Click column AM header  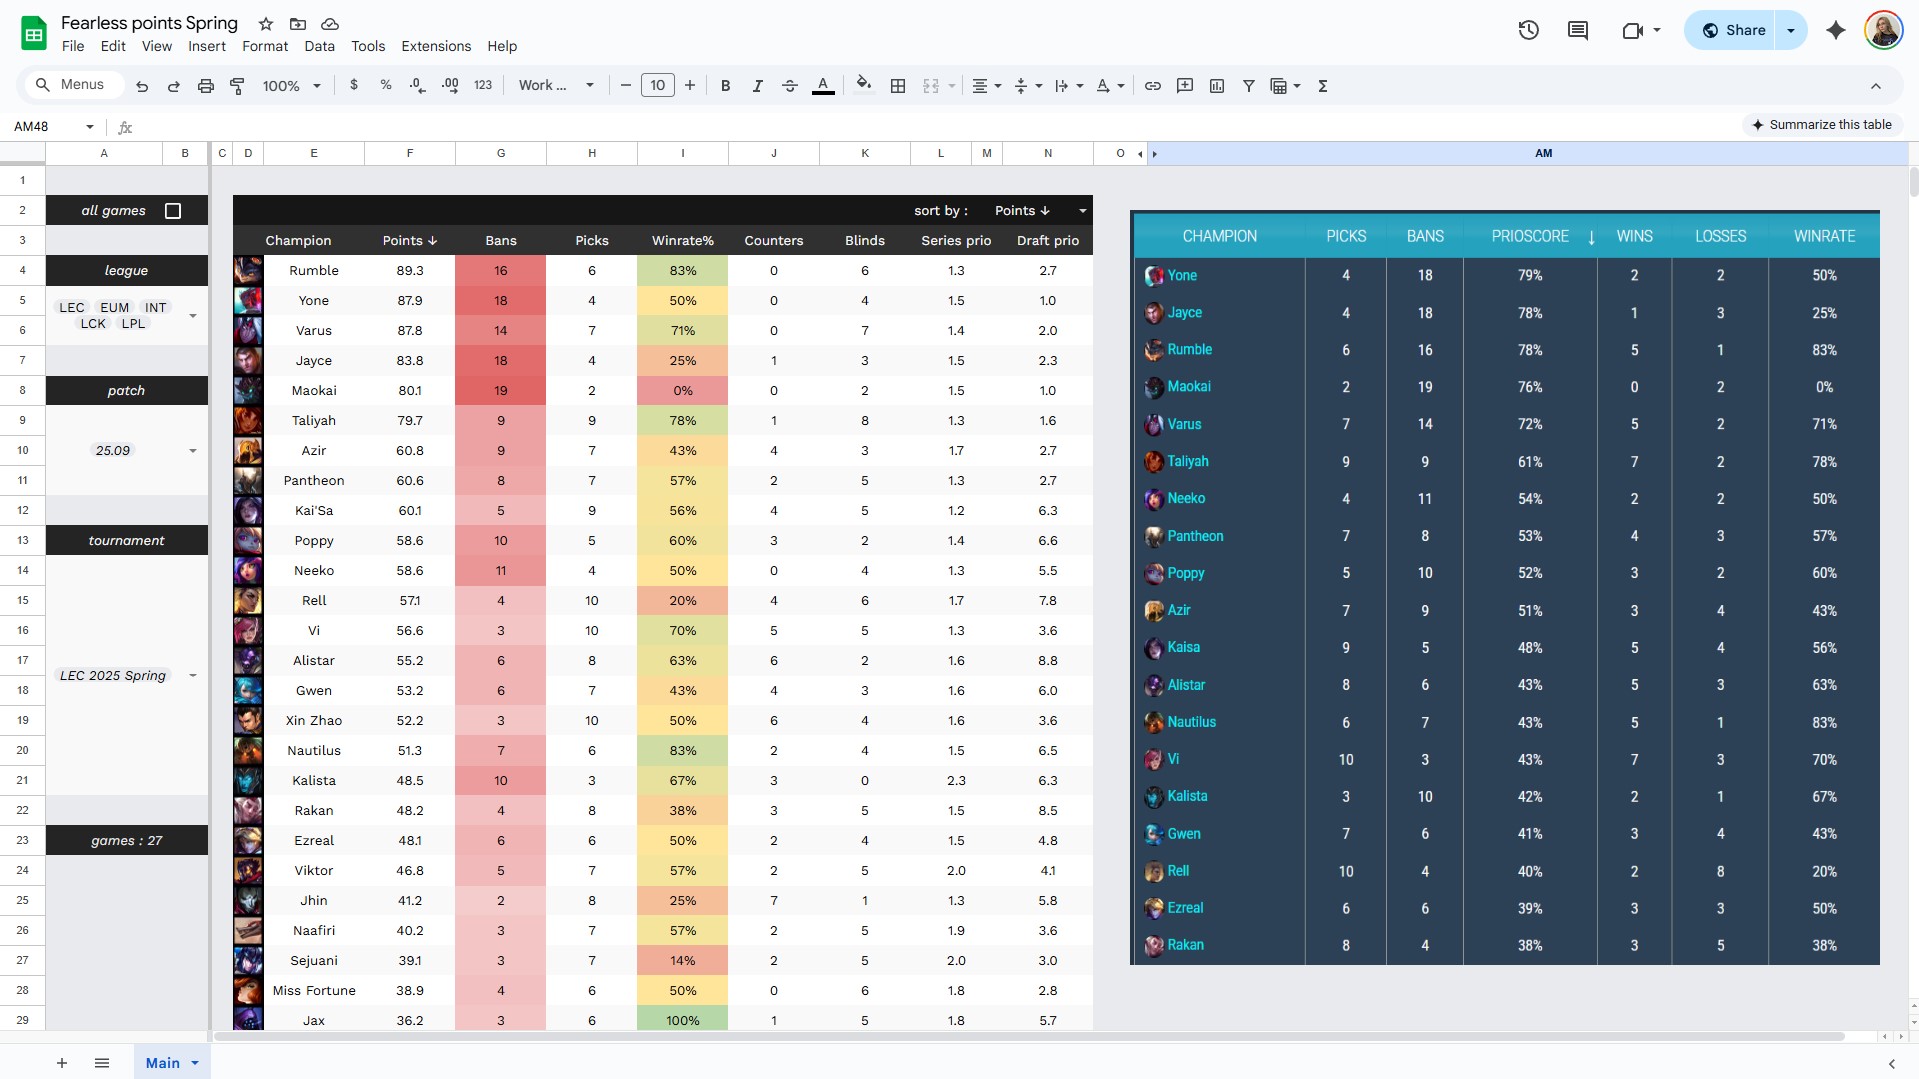click(1543, 153)
